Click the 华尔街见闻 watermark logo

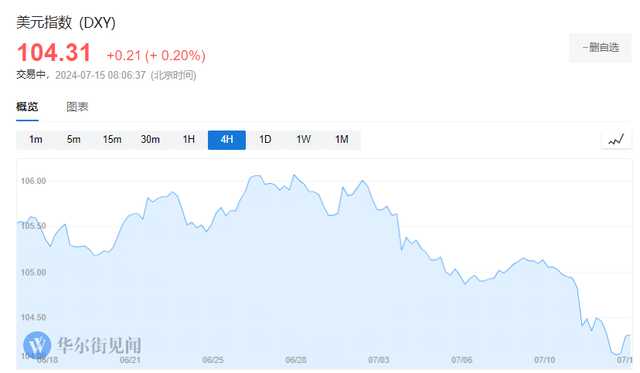[x=82, y=345]
